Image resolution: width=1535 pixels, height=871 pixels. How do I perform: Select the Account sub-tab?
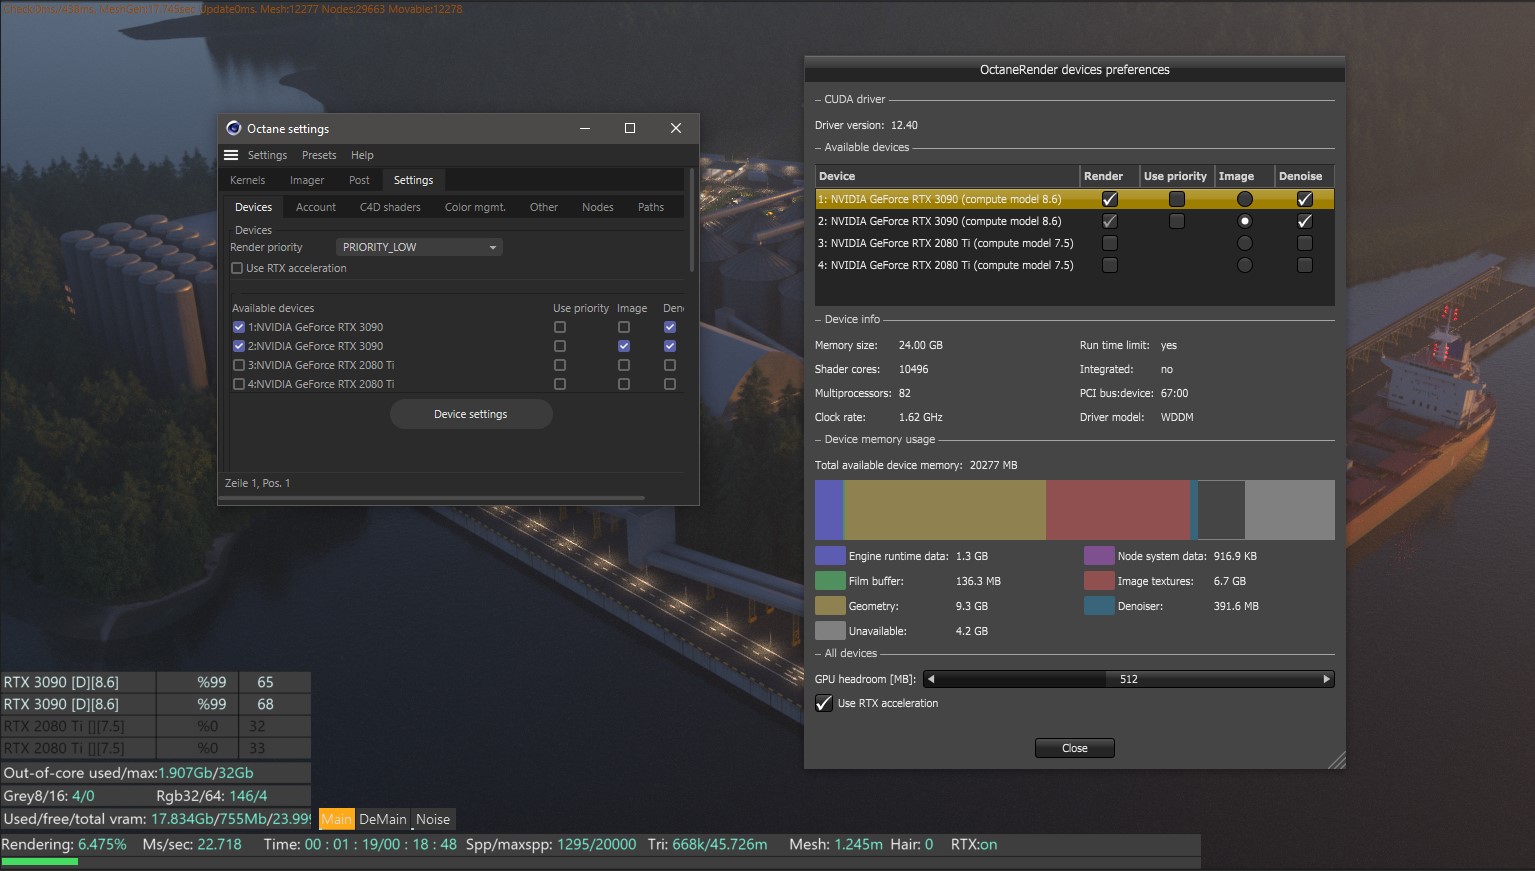click(316, 207)
